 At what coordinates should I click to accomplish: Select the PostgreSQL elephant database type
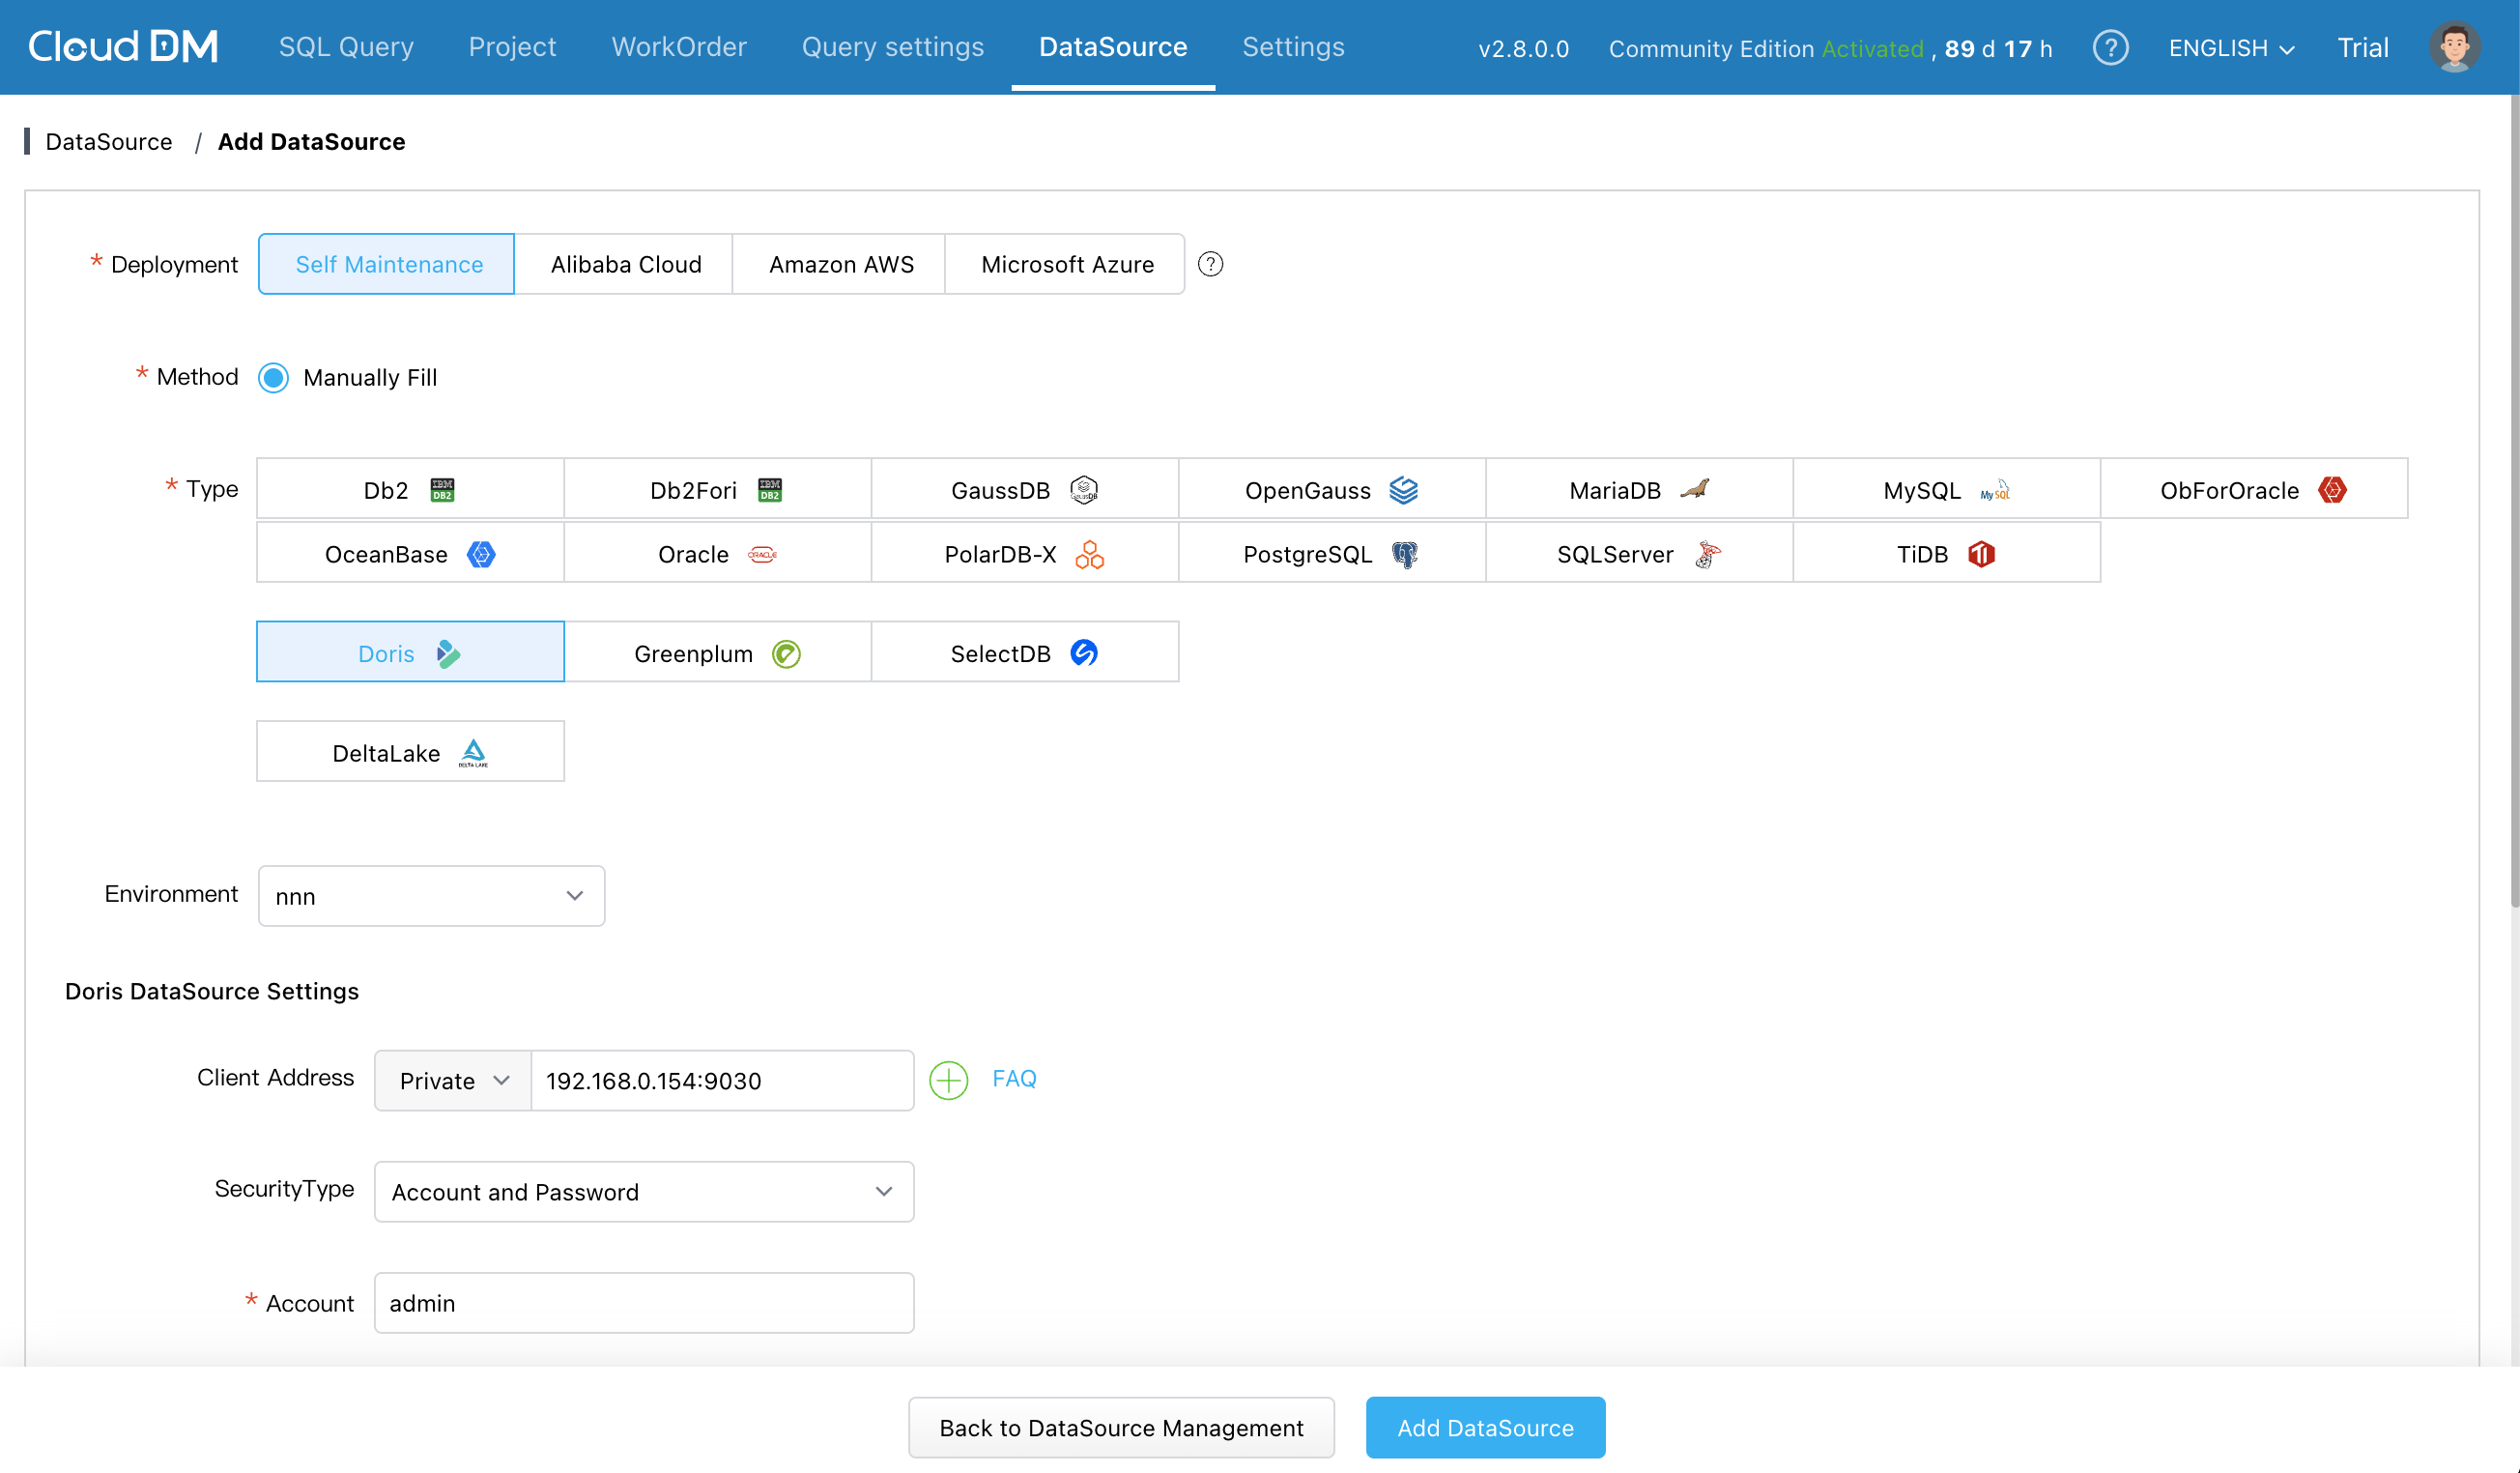(1331, 554)
